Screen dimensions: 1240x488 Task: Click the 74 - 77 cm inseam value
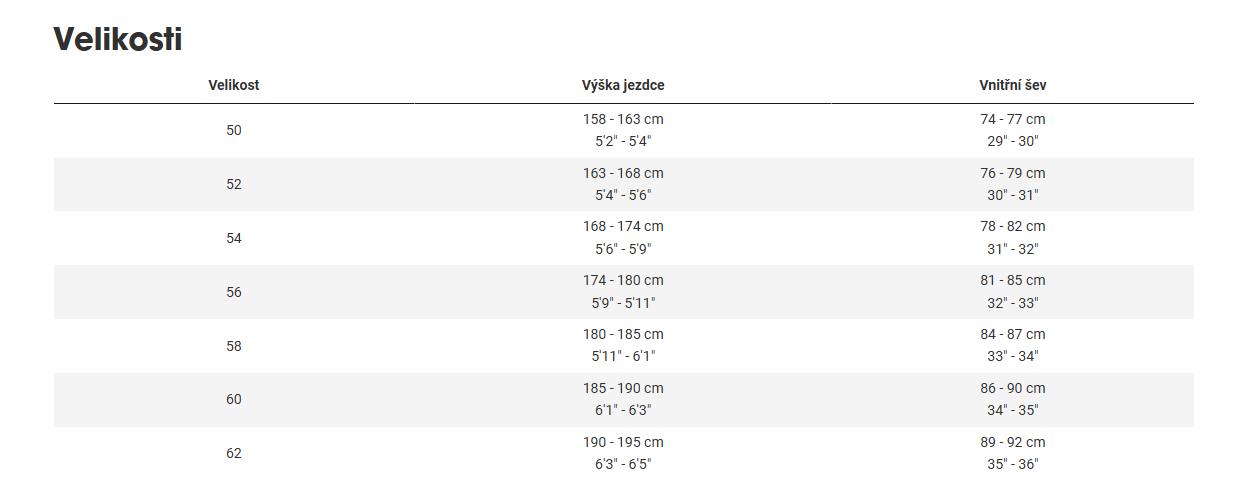[x=1012, y=119]
